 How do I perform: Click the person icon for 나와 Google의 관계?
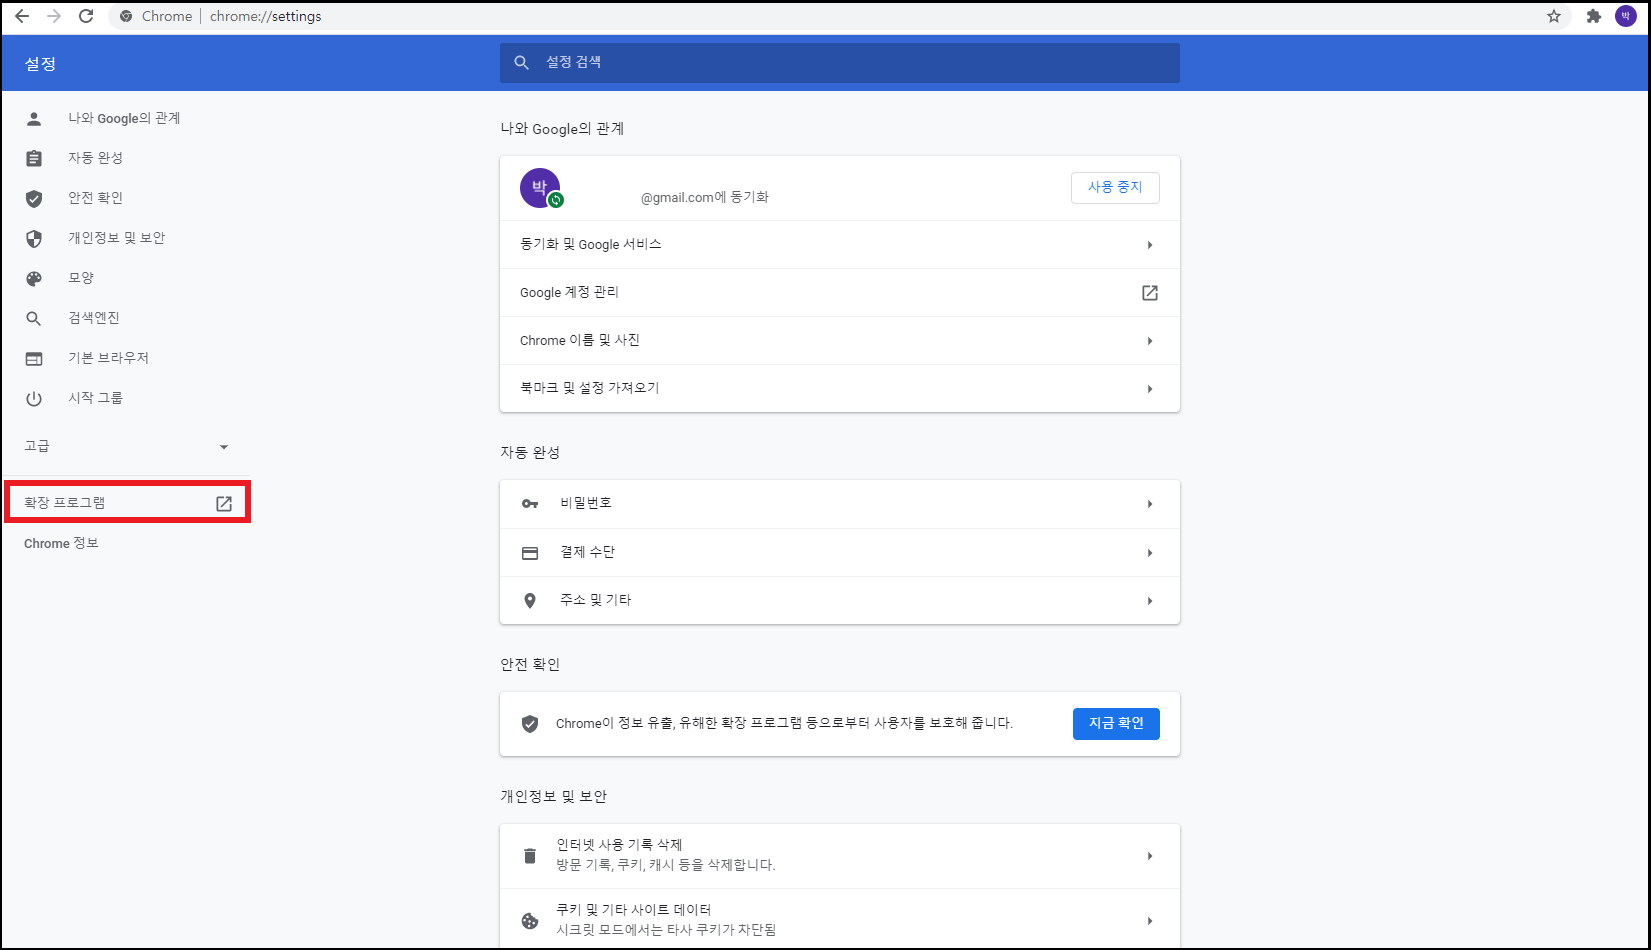34,119
